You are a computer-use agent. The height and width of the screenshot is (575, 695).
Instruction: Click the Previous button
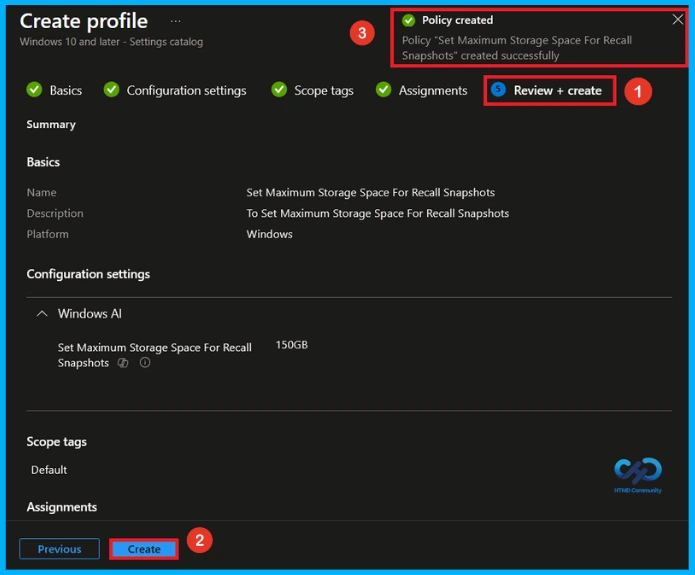[x=59, y=549]
